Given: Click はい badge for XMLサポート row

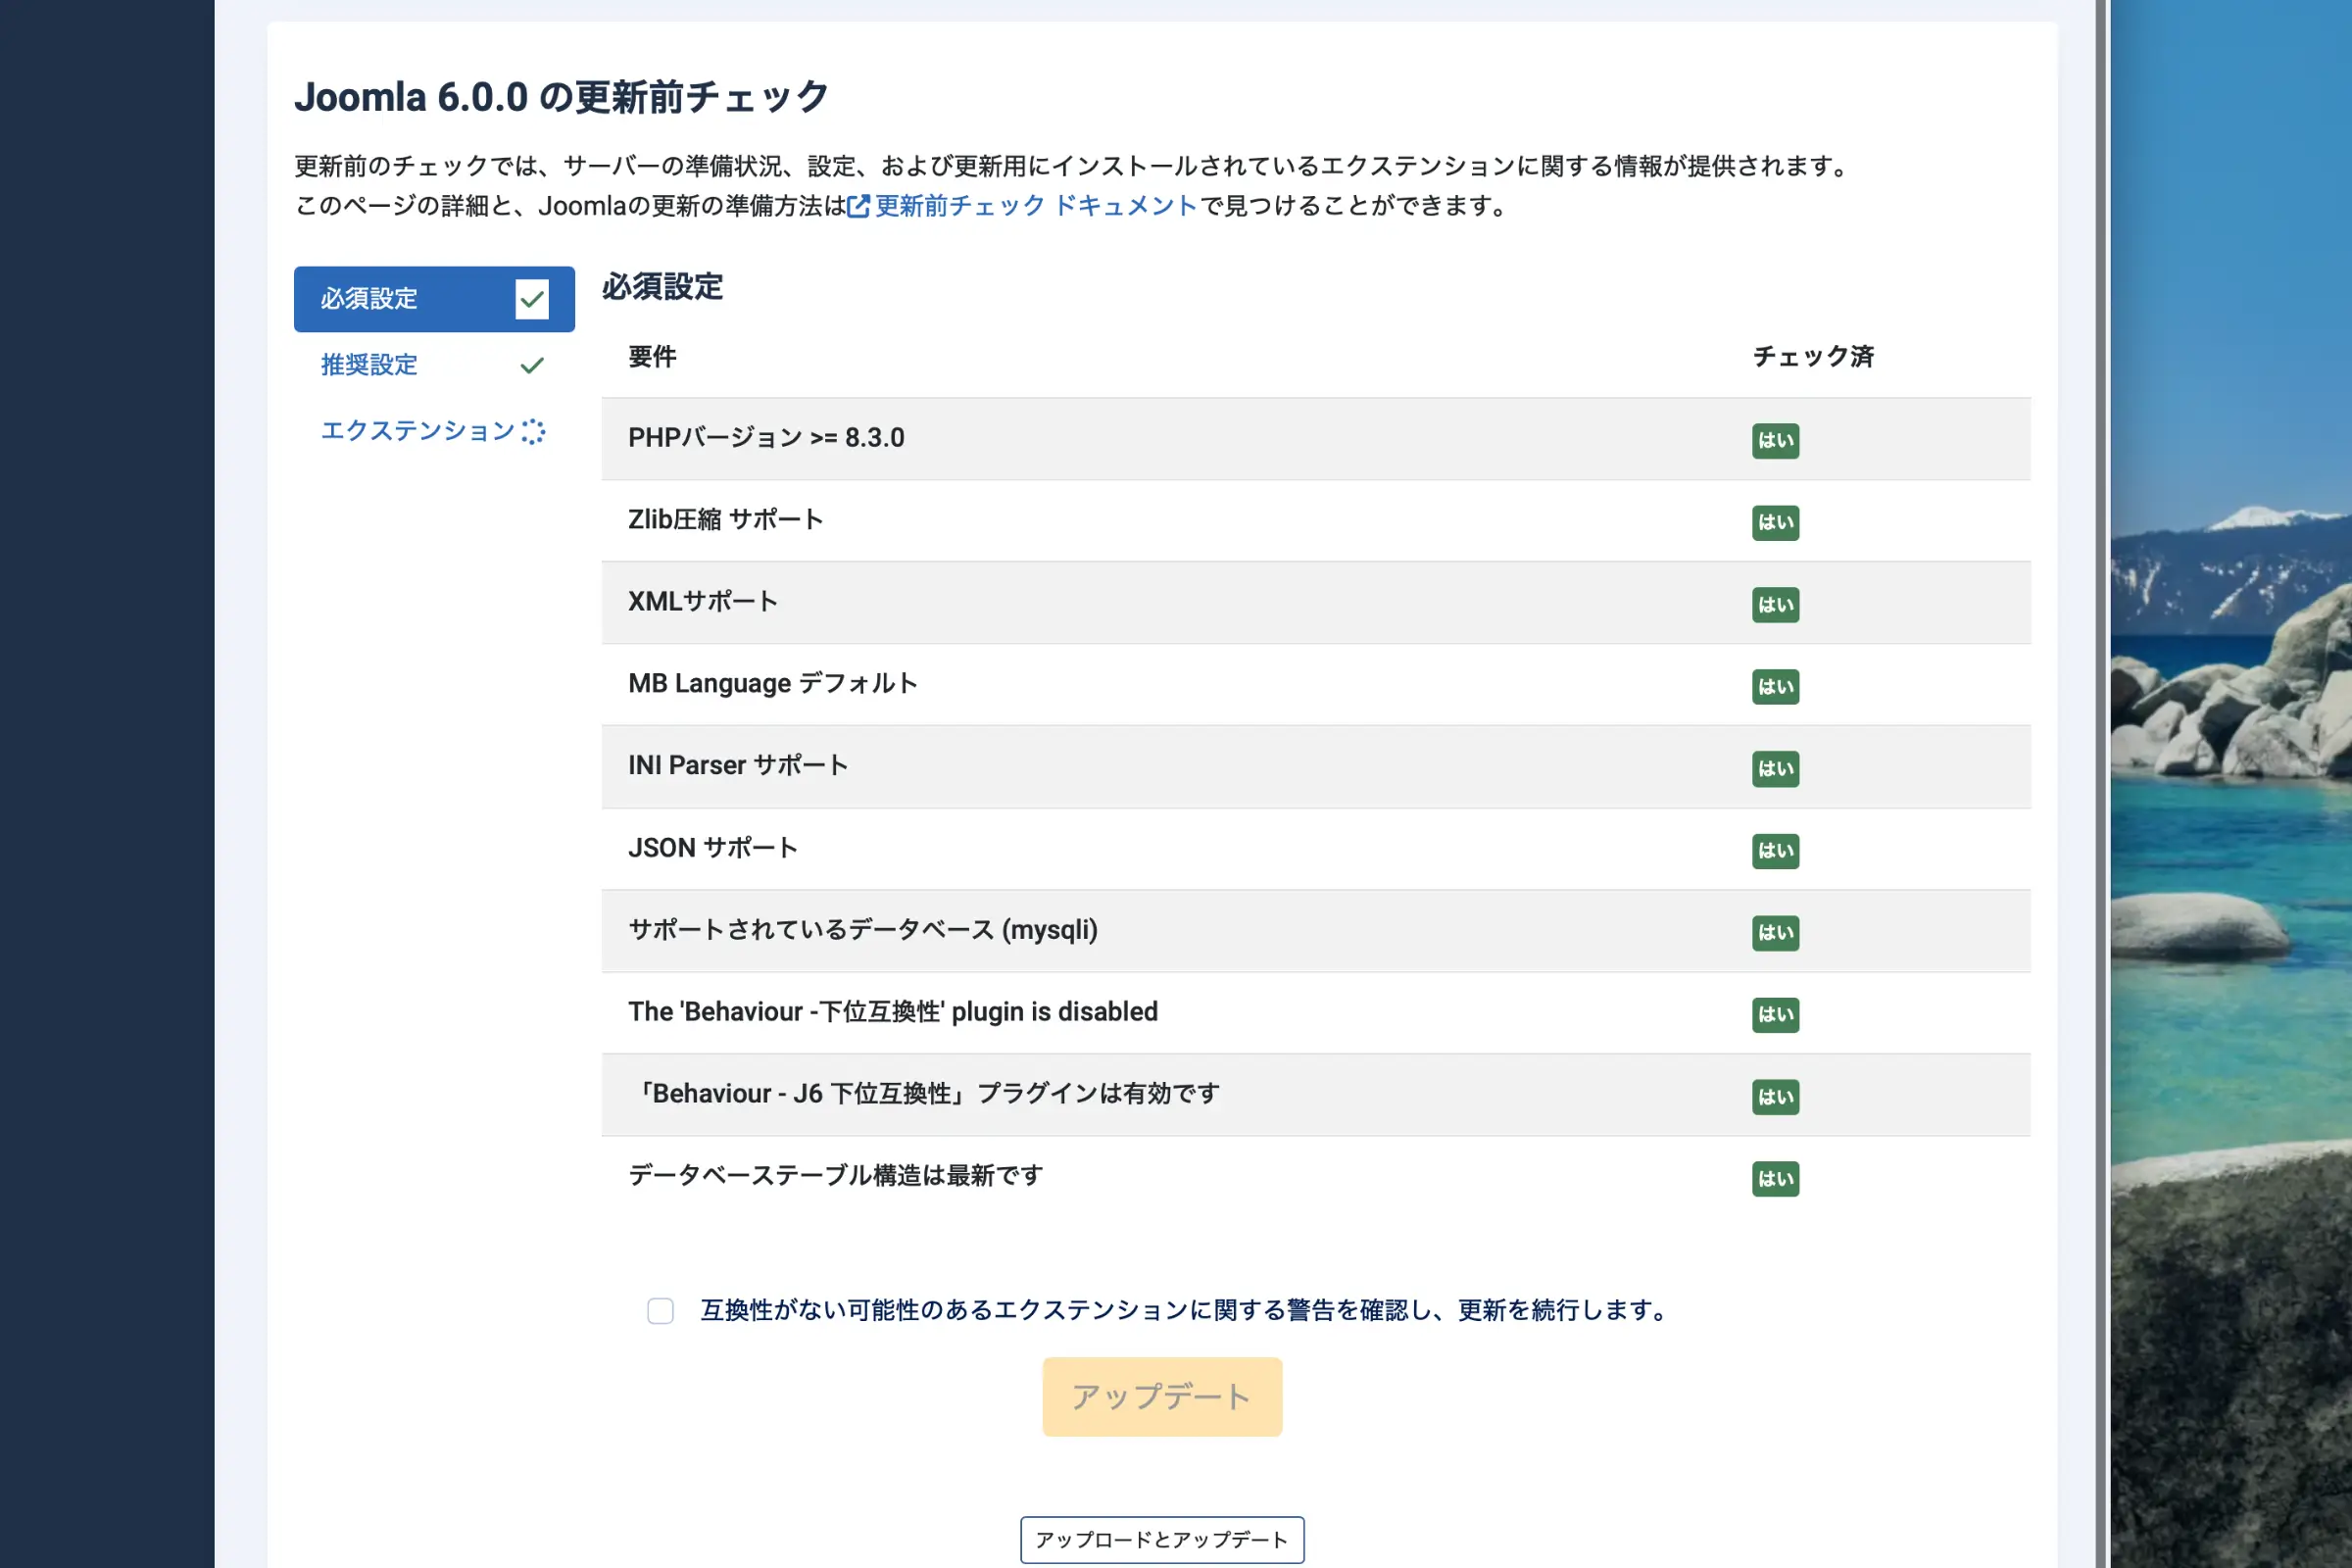Looking at the screenshot, I should coord(1775,604).
